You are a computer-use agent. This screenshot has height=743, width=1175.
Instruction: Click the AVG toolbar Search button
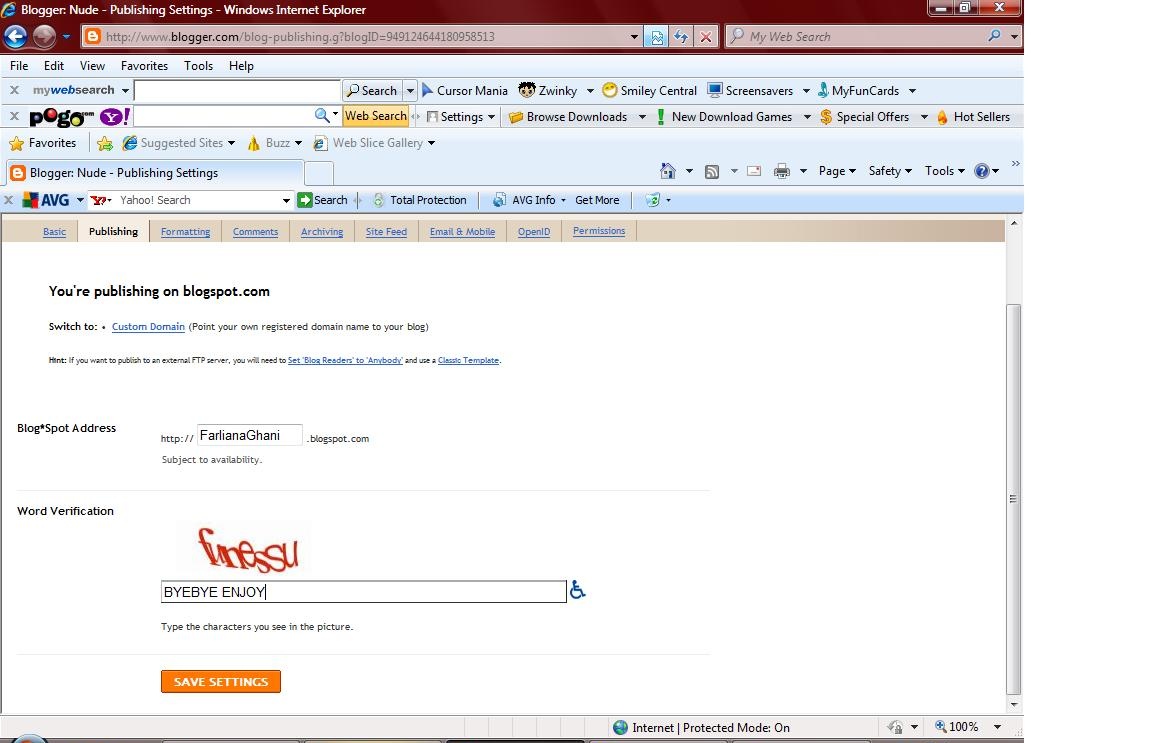323,200
